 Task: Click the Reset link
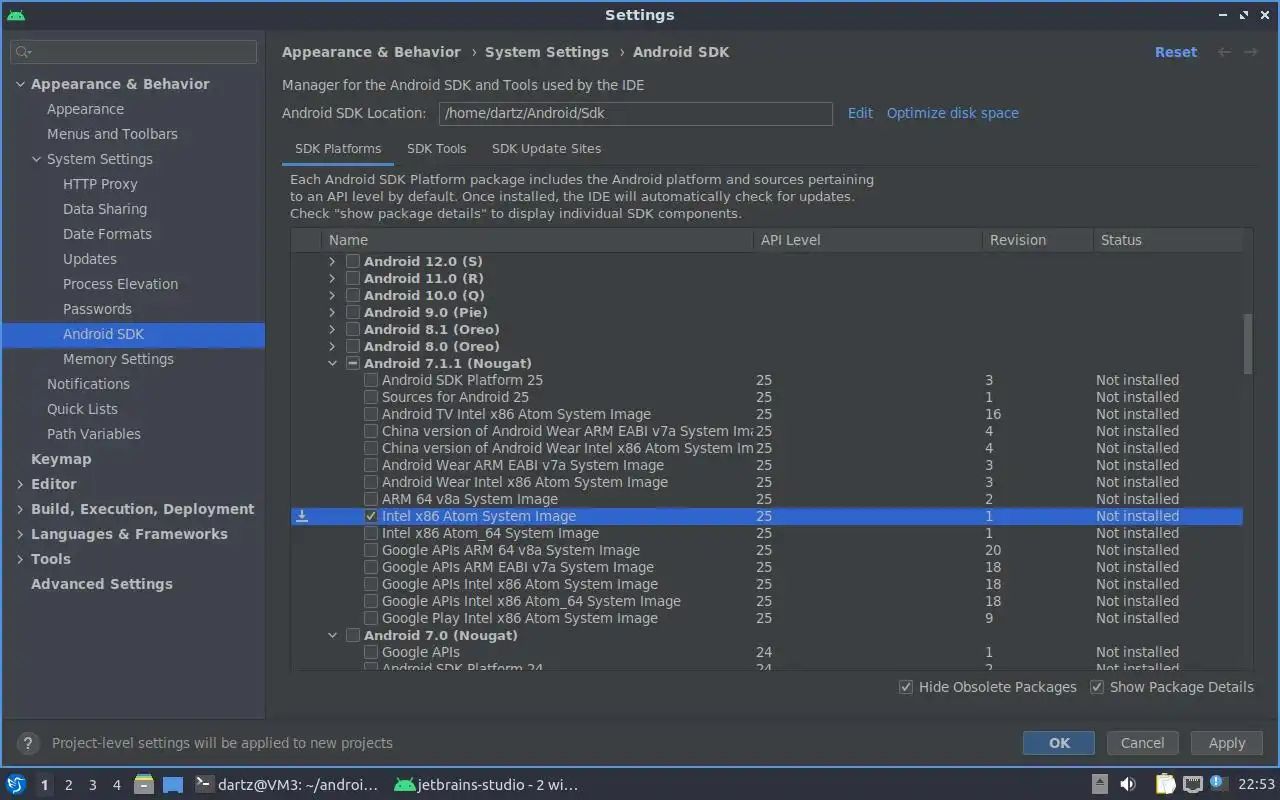1176,52
